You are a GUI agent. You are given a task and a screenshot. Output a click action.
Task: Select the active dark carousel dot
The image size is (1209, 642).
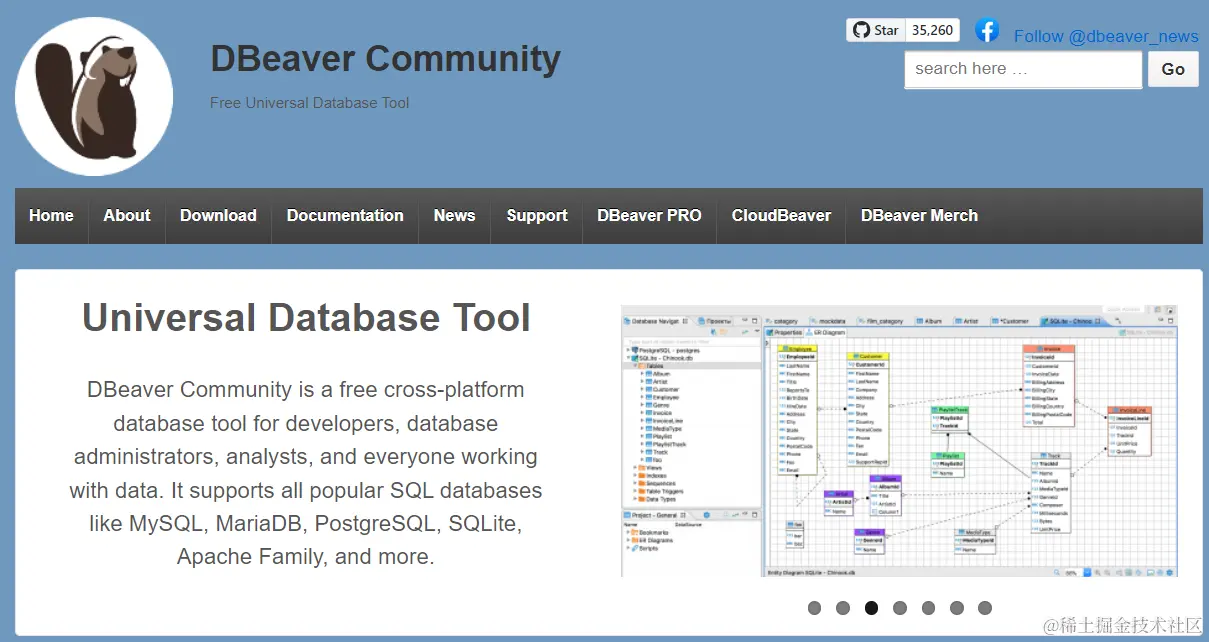point(871,608)
